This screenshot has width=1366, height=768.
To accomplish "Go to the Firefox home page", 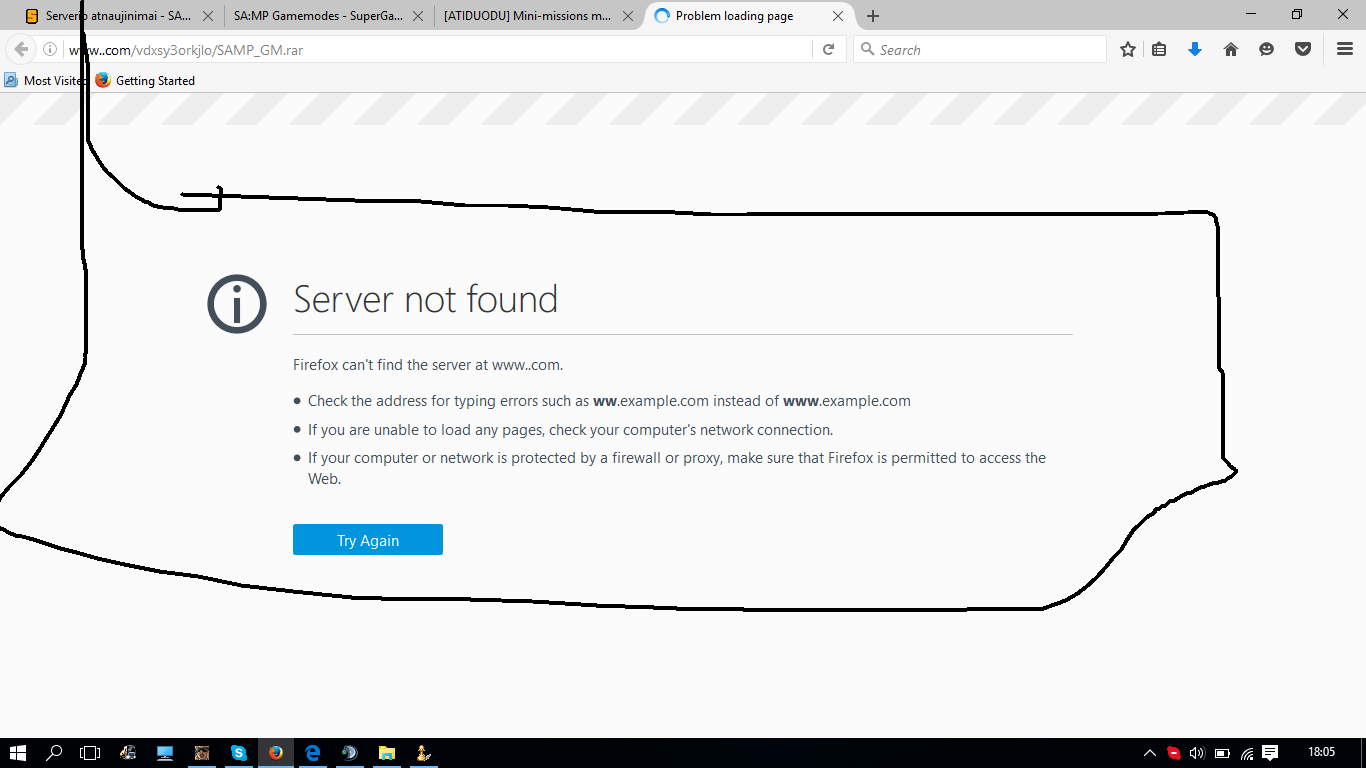I will (1231, 49).
